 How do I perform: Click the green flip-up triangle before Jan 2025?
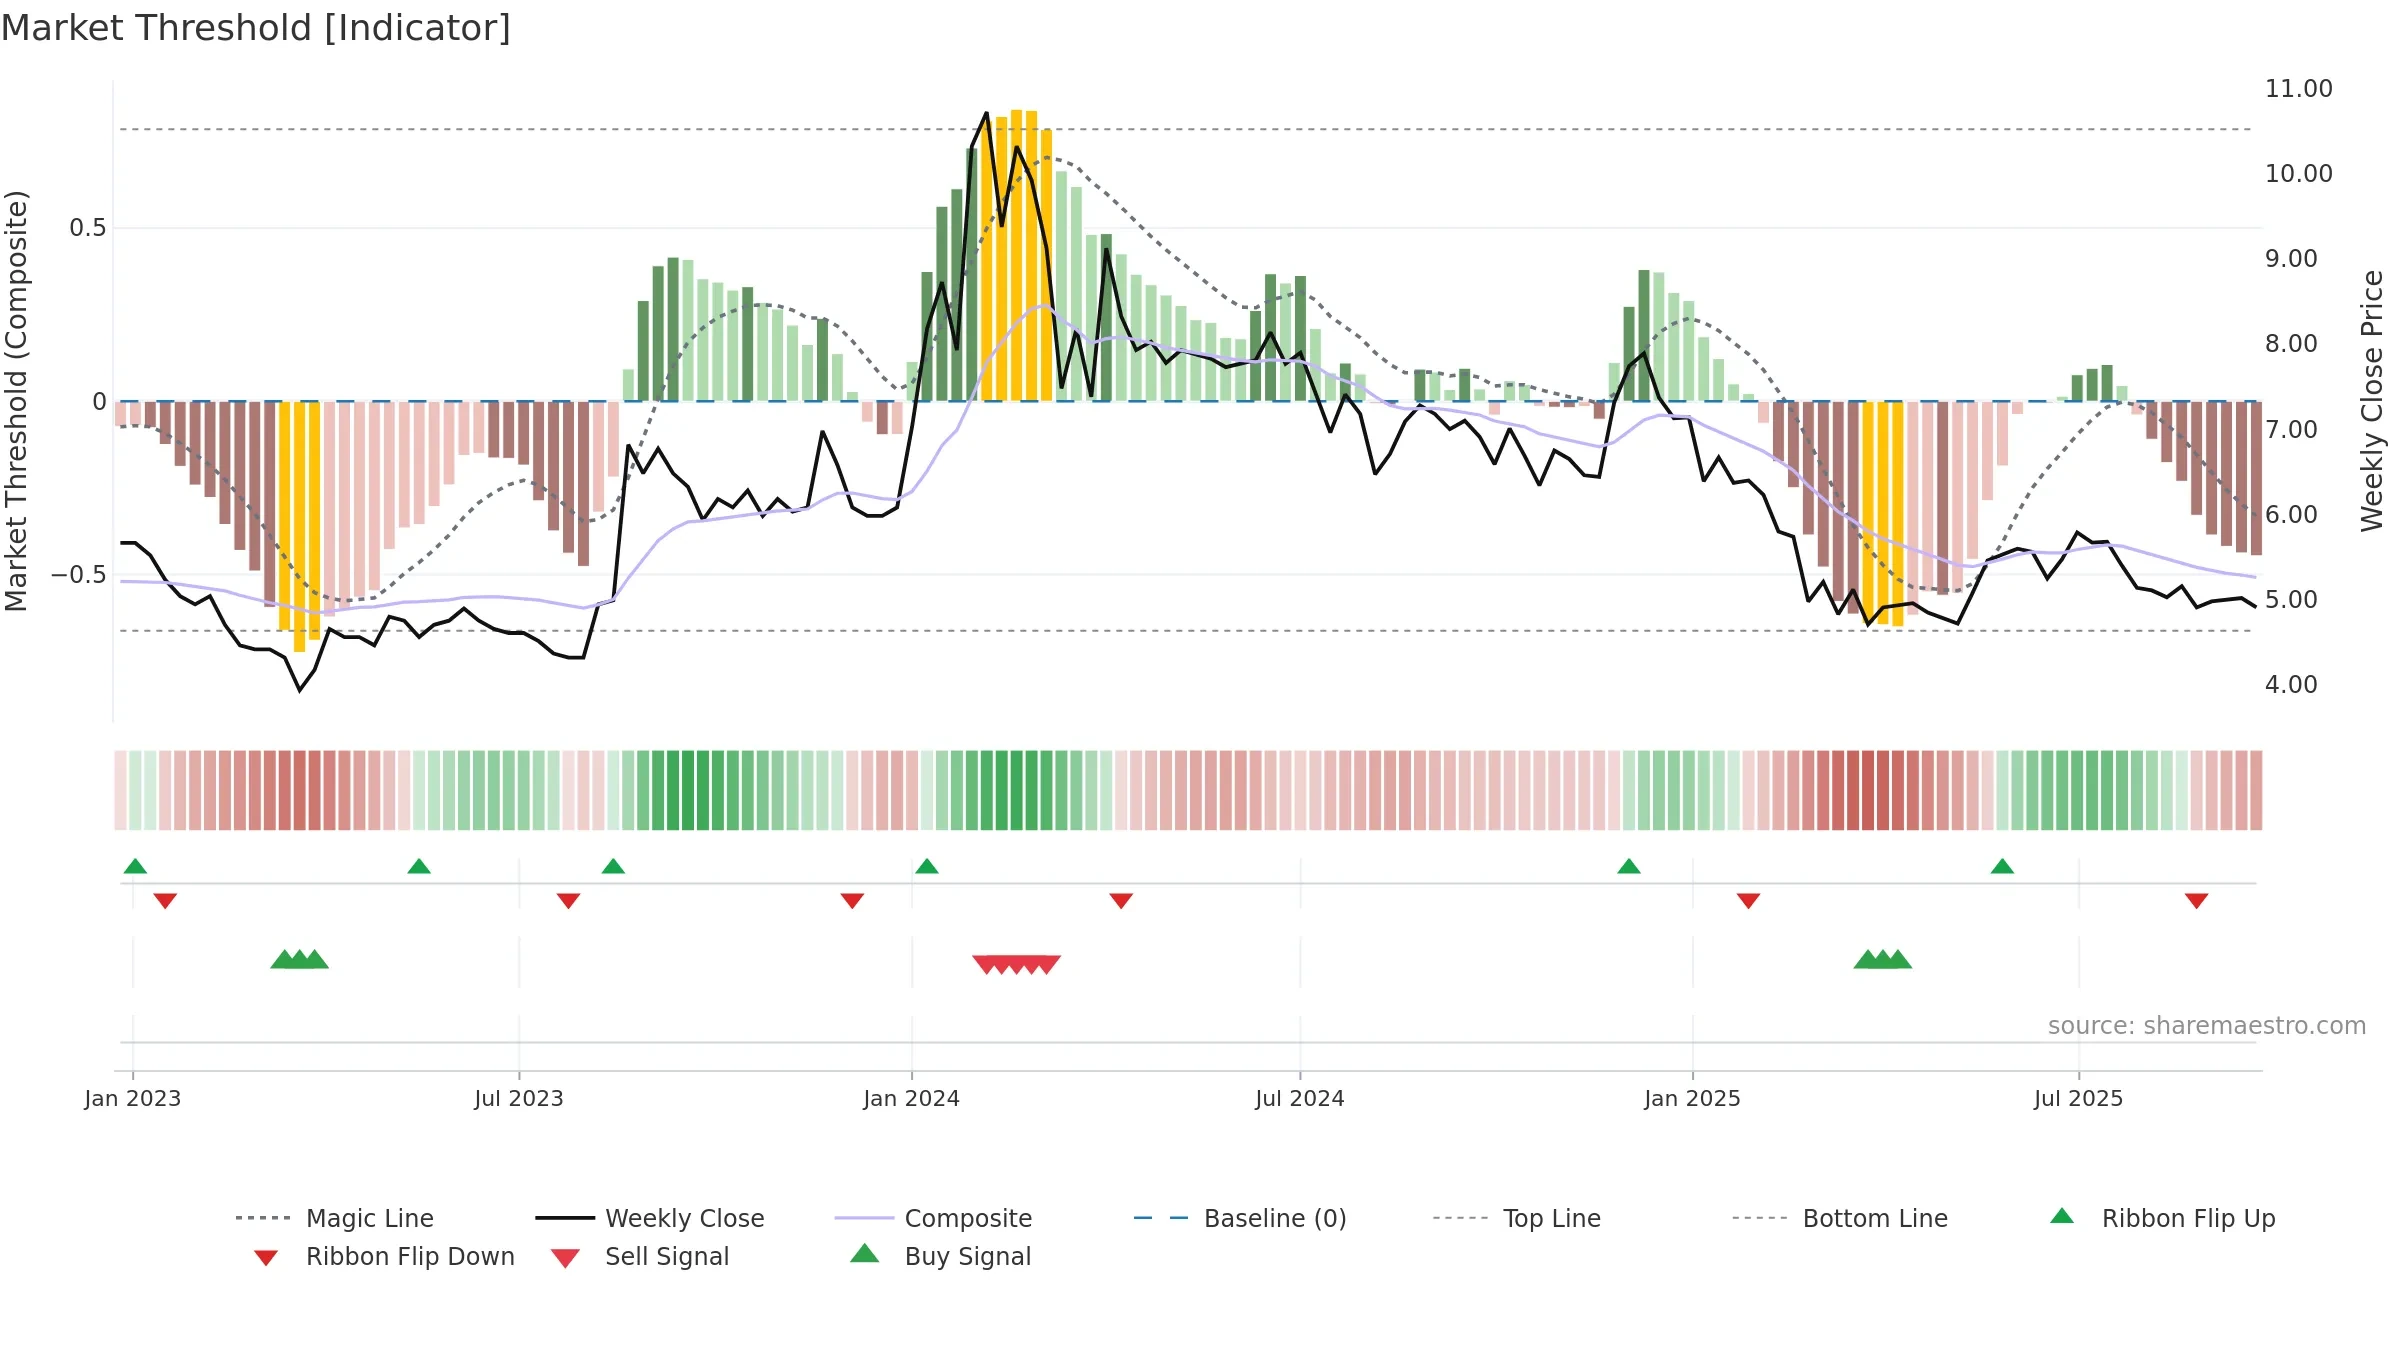coord(1629,866)
